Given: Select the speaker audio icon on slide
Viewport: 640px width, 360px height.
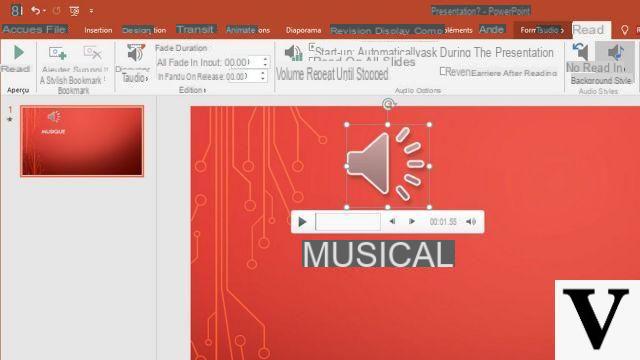Looking at the screenshot, I should click(x=387, y=166).
